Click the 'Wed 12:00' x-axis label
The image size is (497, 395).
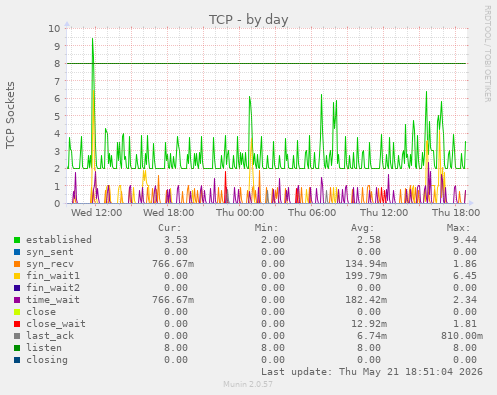click(97, 213)
